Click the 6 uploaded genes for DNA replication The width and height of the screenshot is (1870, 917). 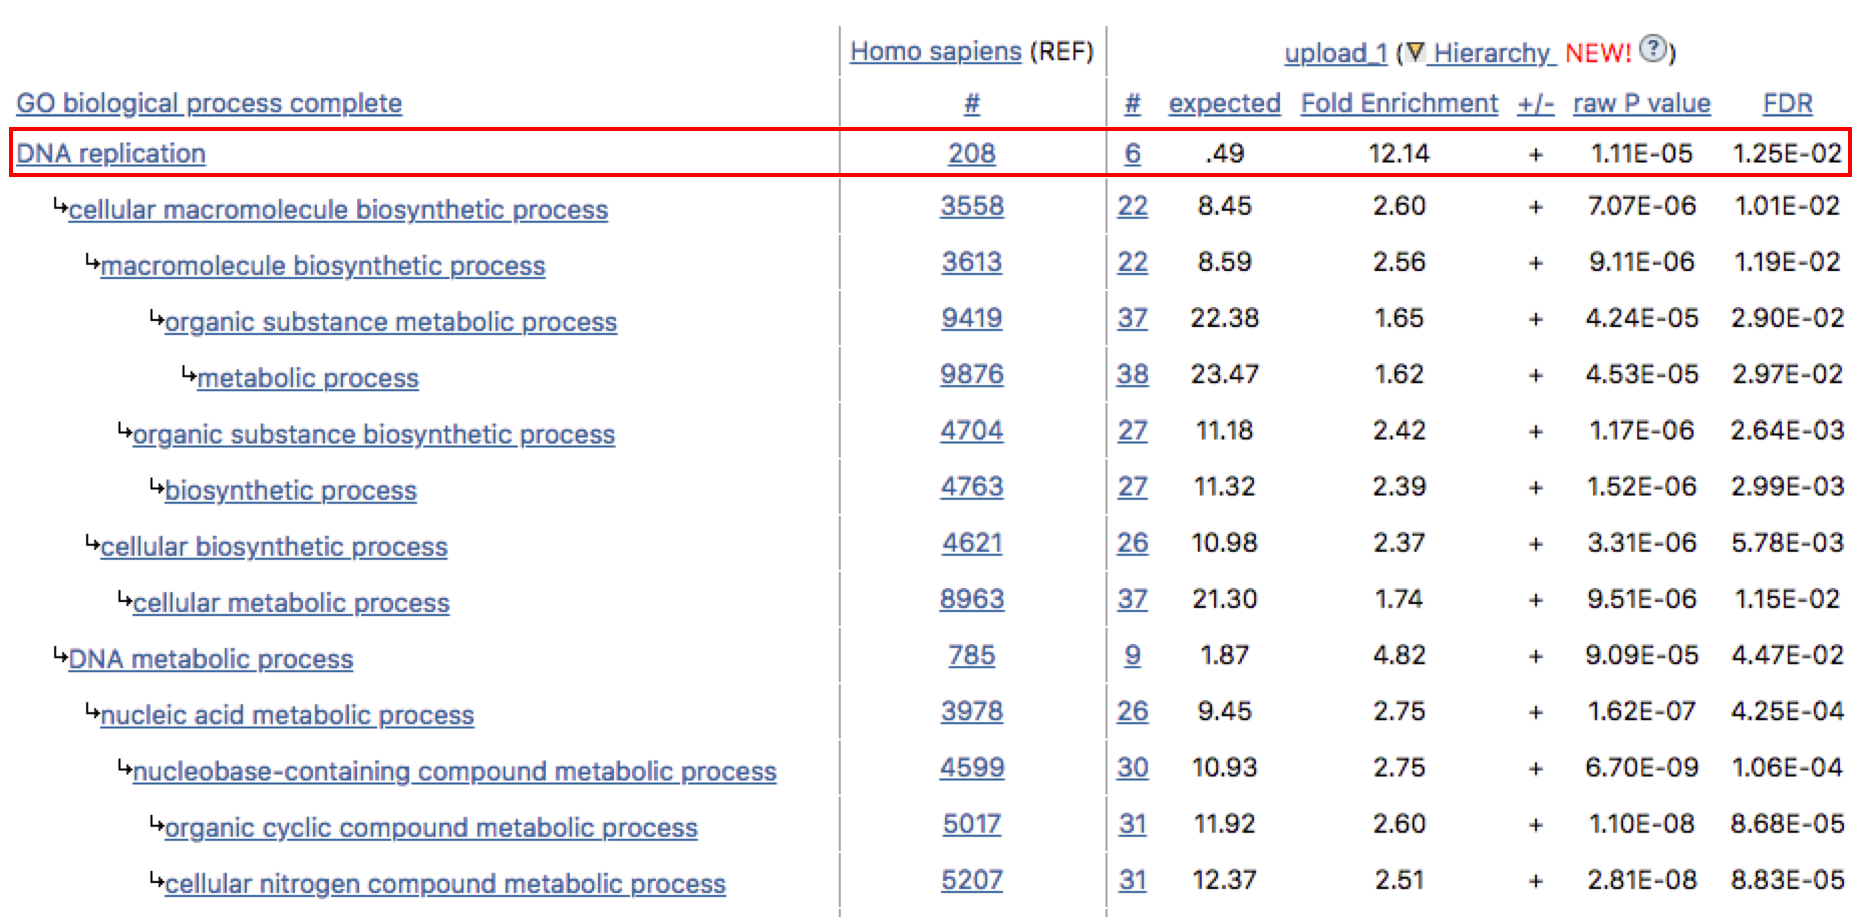point(1132,153)
